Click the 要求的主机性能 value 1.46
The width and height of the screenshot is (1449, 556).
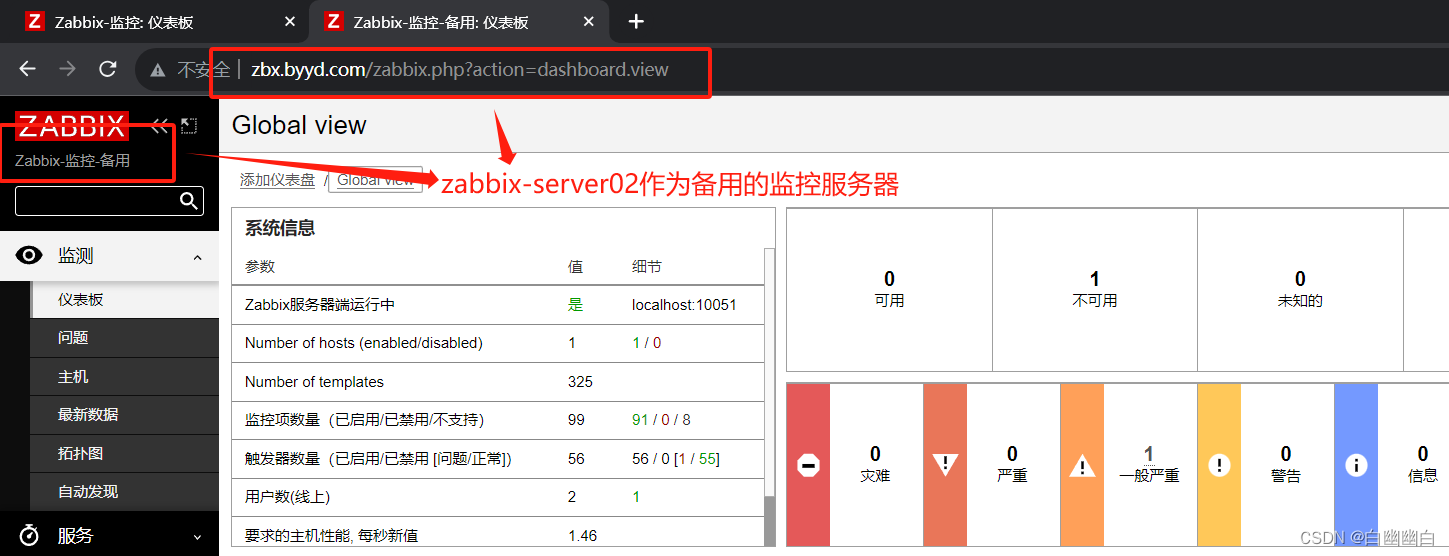click(582, 536)
